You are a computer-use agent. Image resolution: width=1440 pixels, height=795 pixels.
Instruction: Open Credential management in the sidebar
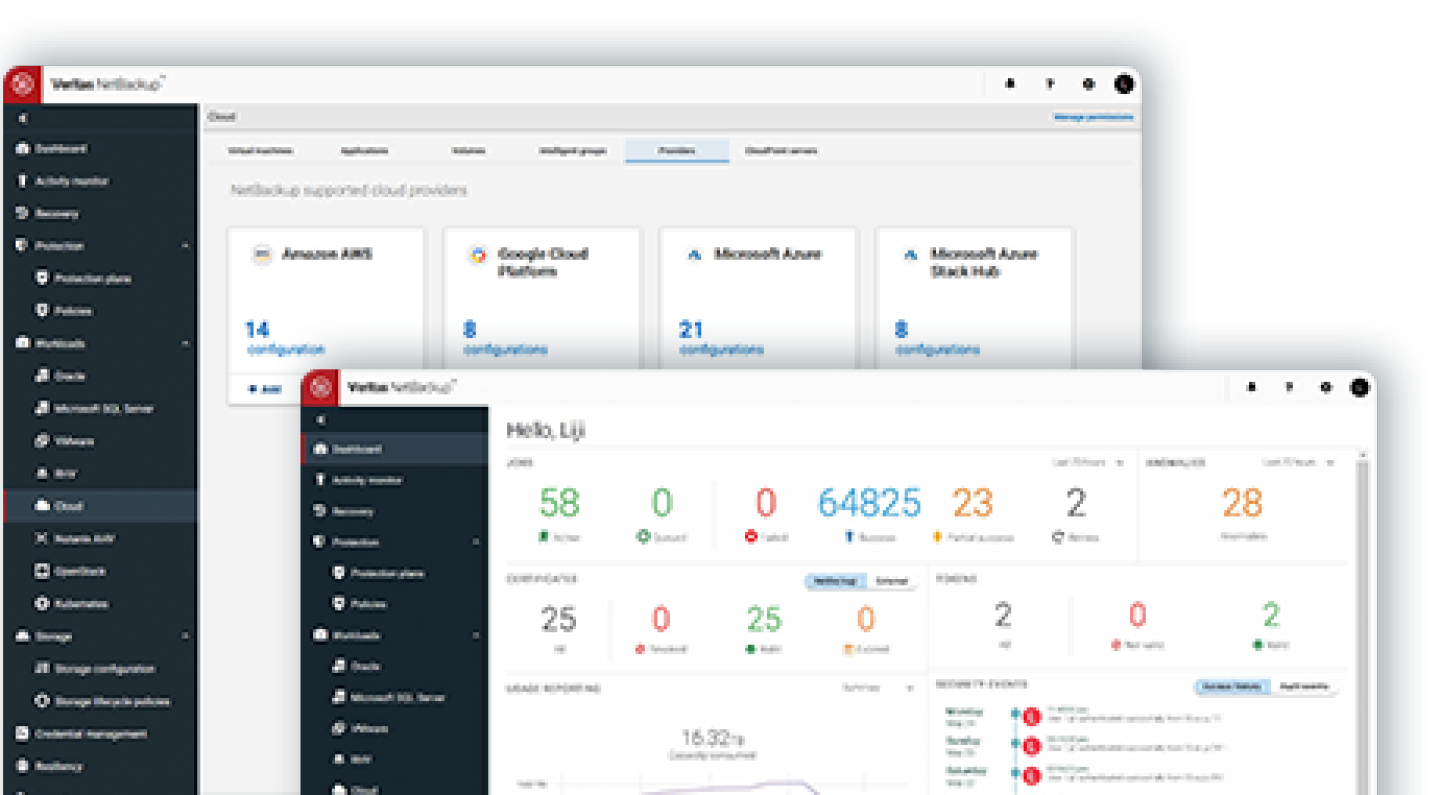(90, 734)
